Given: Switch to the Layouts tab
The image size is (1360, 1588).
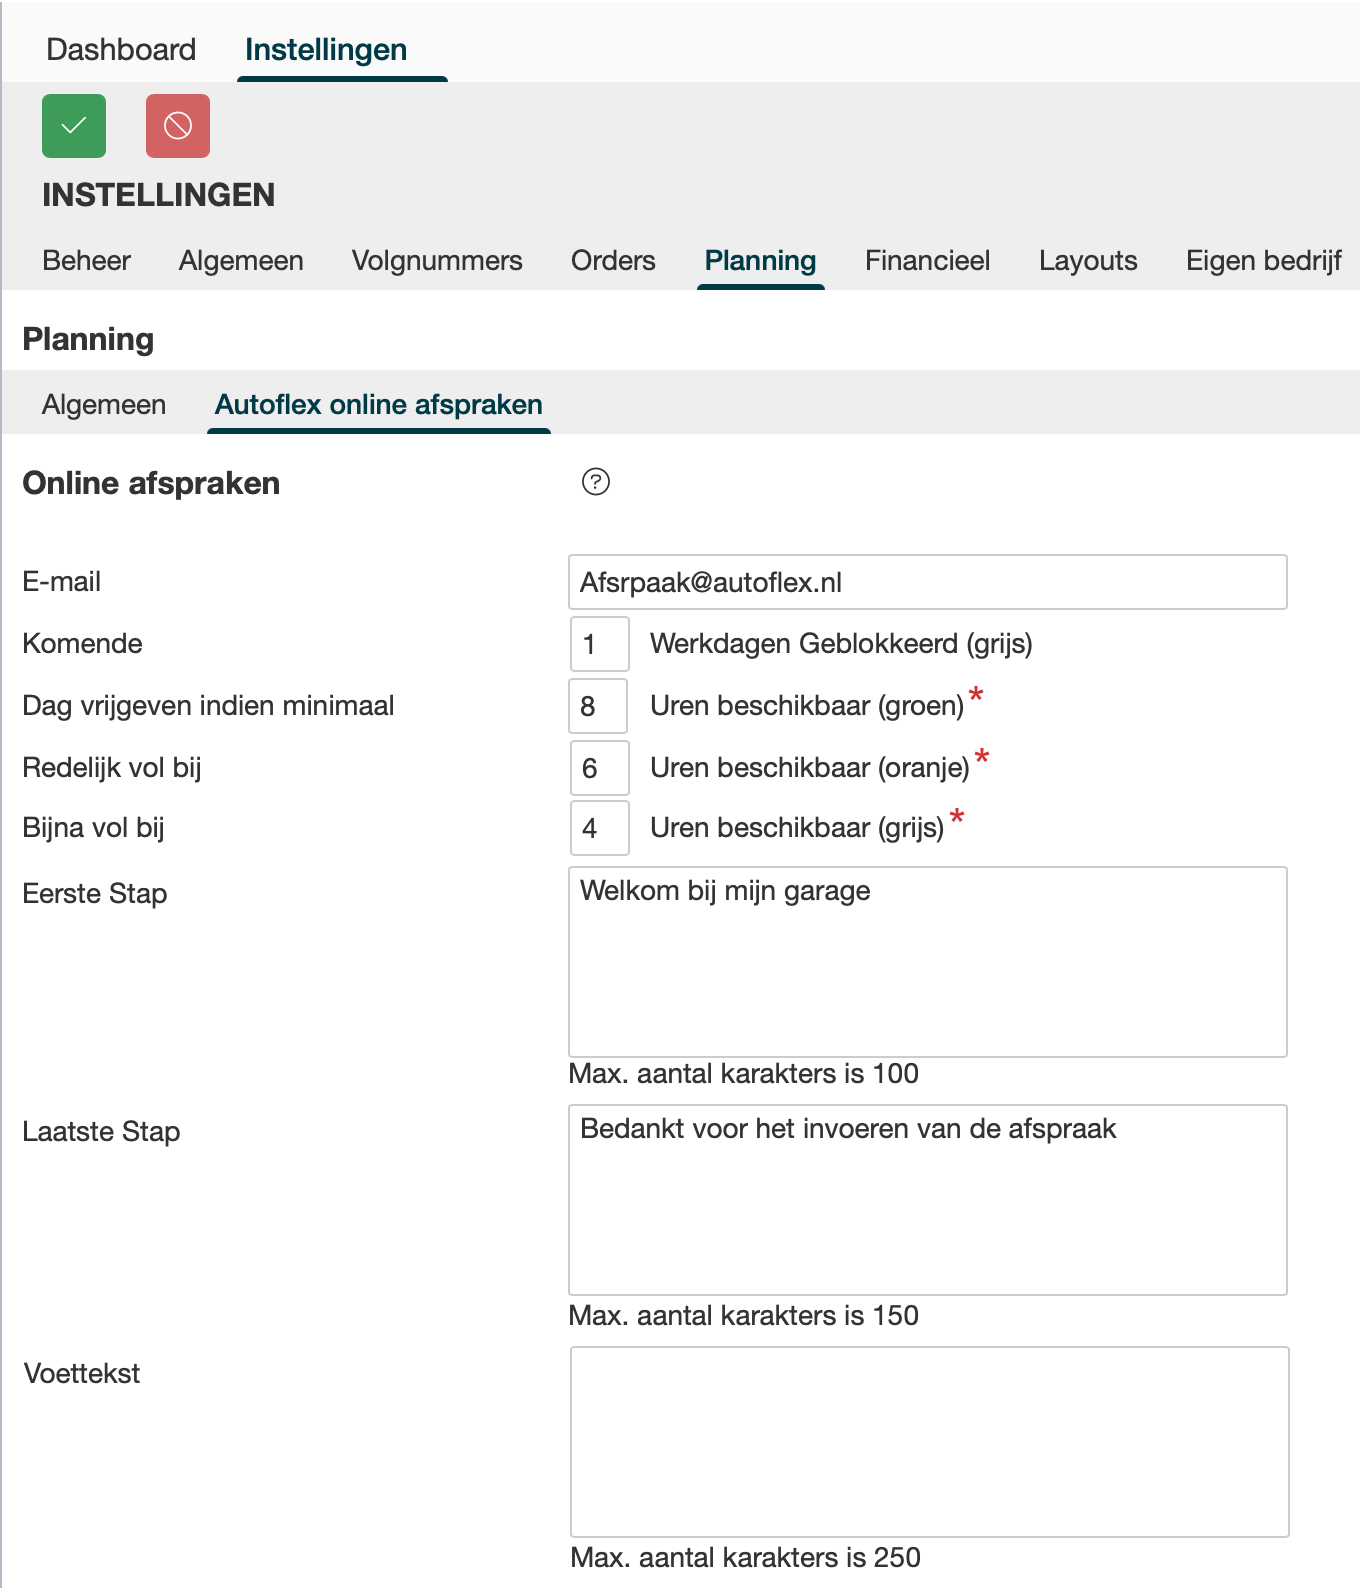Looking at the screenshot, I should [1088, 261].
